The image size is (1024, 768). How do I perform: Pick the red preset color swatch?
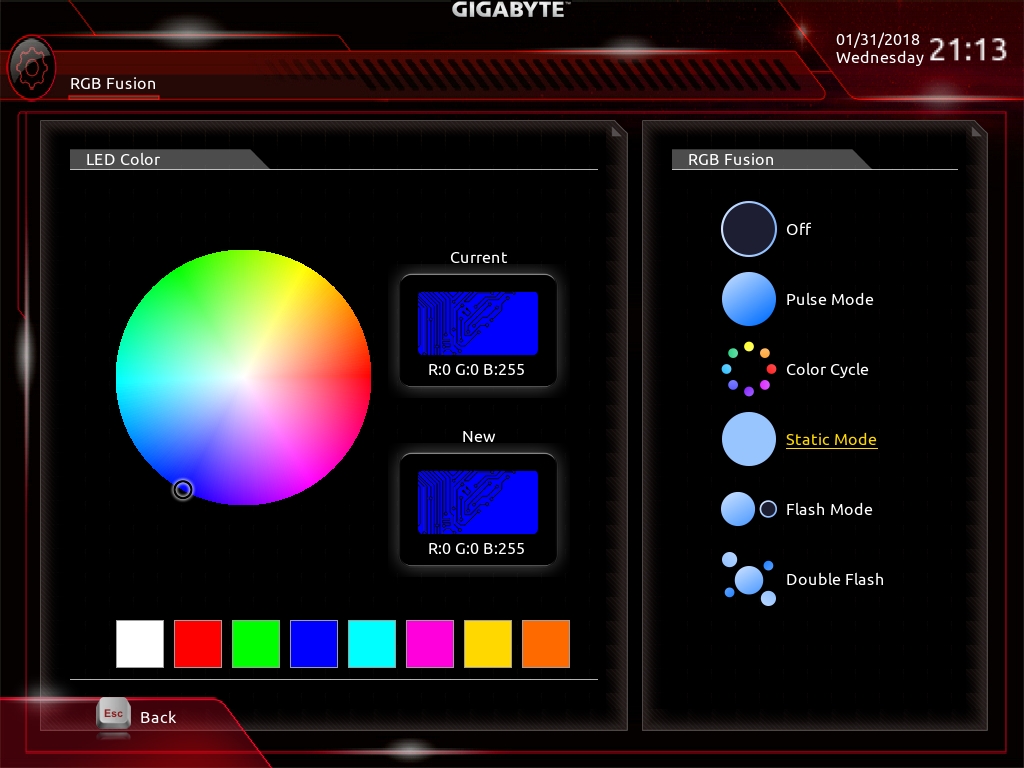pyautogui.click(x=198, y=644)
